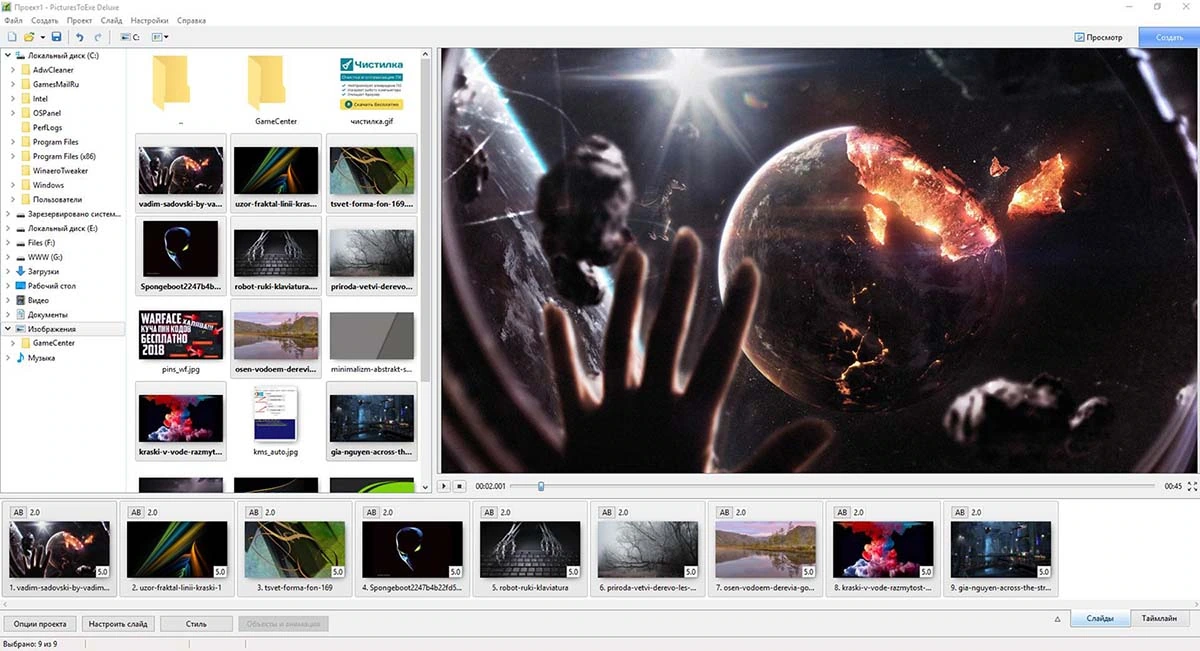The width and height of the screenshot is (1200, 651).
Task: Go to parent folder ".." icon
Action: (174, 85)
